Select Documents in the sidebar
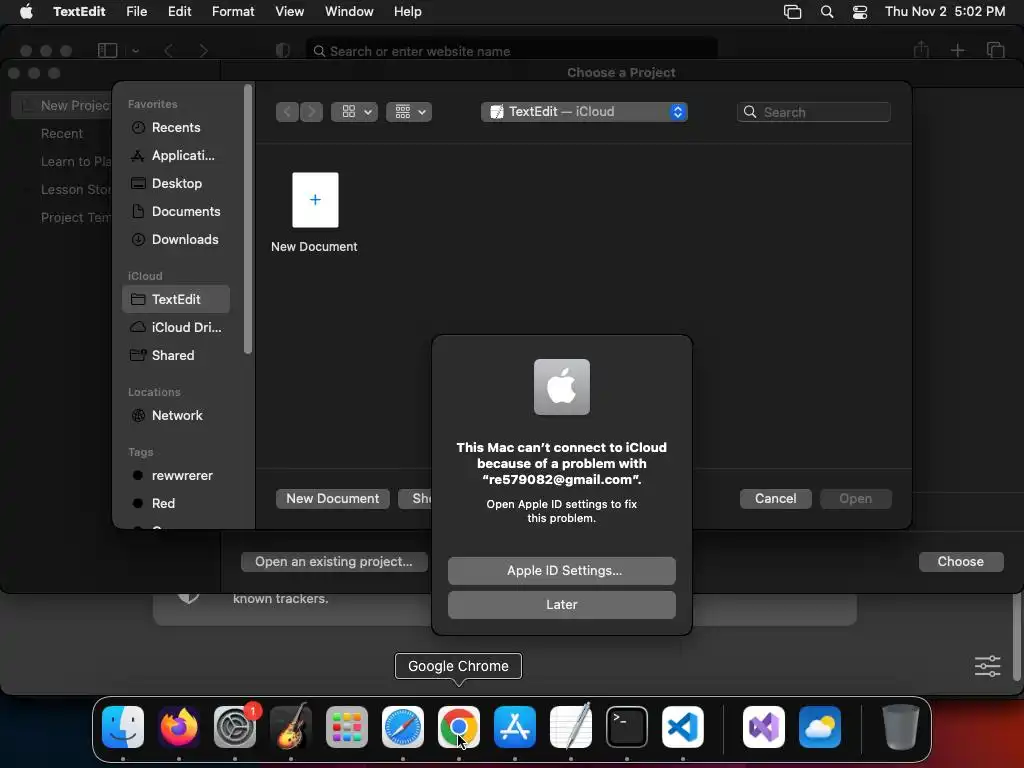Screen dimensions: 1024x768 [176, 212]
